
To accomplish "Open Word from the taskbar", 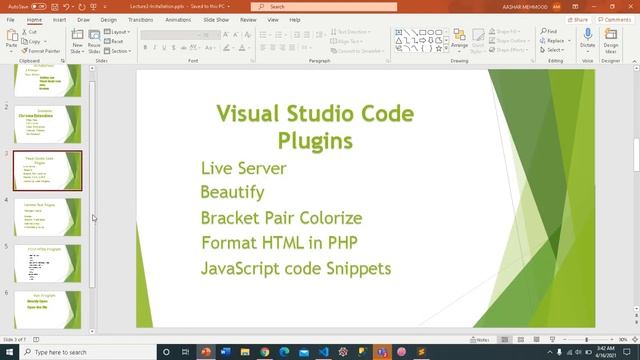I will 225,352.
